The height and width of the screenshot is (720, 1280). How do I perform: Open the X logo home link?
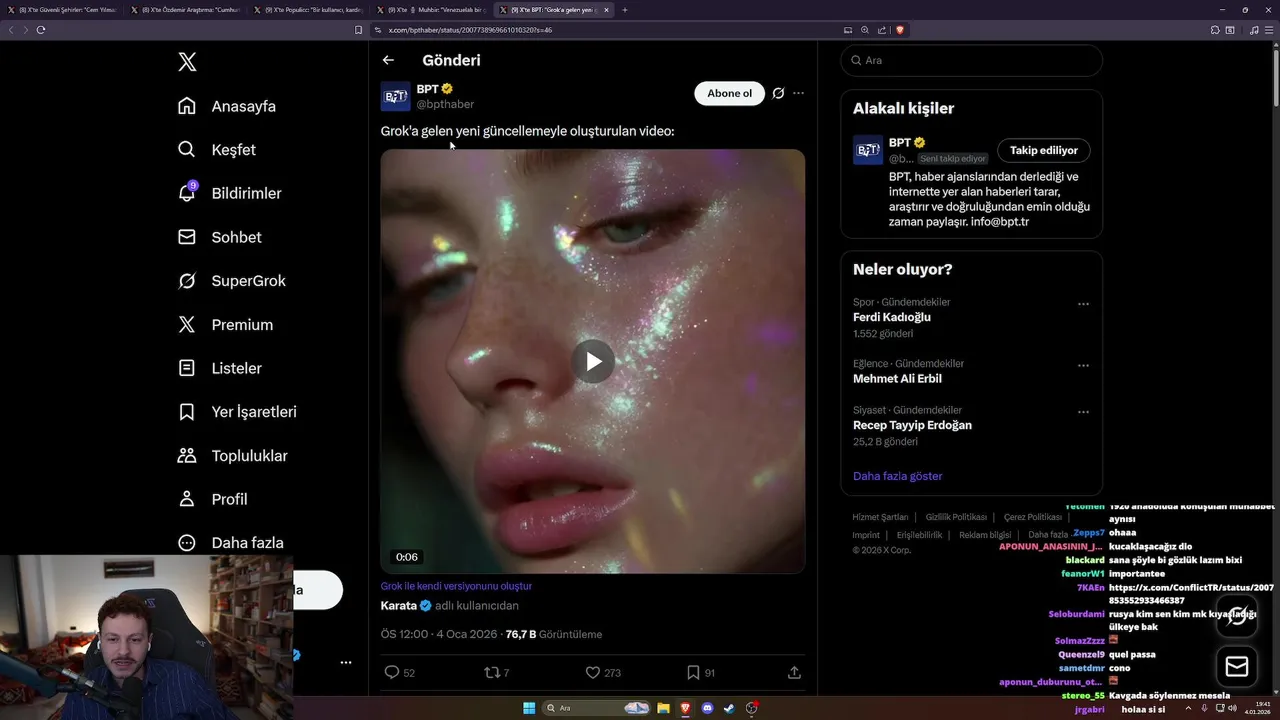tap(187, 62)
